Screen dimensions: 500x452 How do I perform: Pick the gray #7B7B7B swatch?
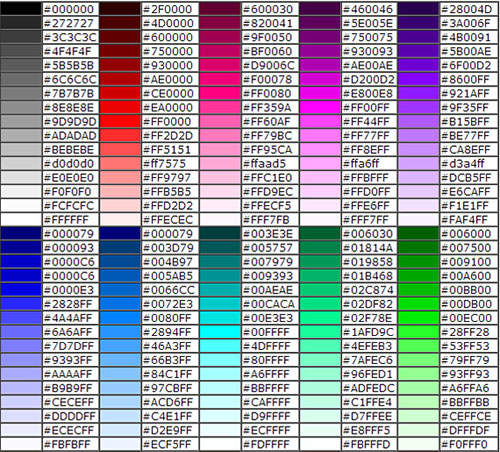tap(21, 93)
